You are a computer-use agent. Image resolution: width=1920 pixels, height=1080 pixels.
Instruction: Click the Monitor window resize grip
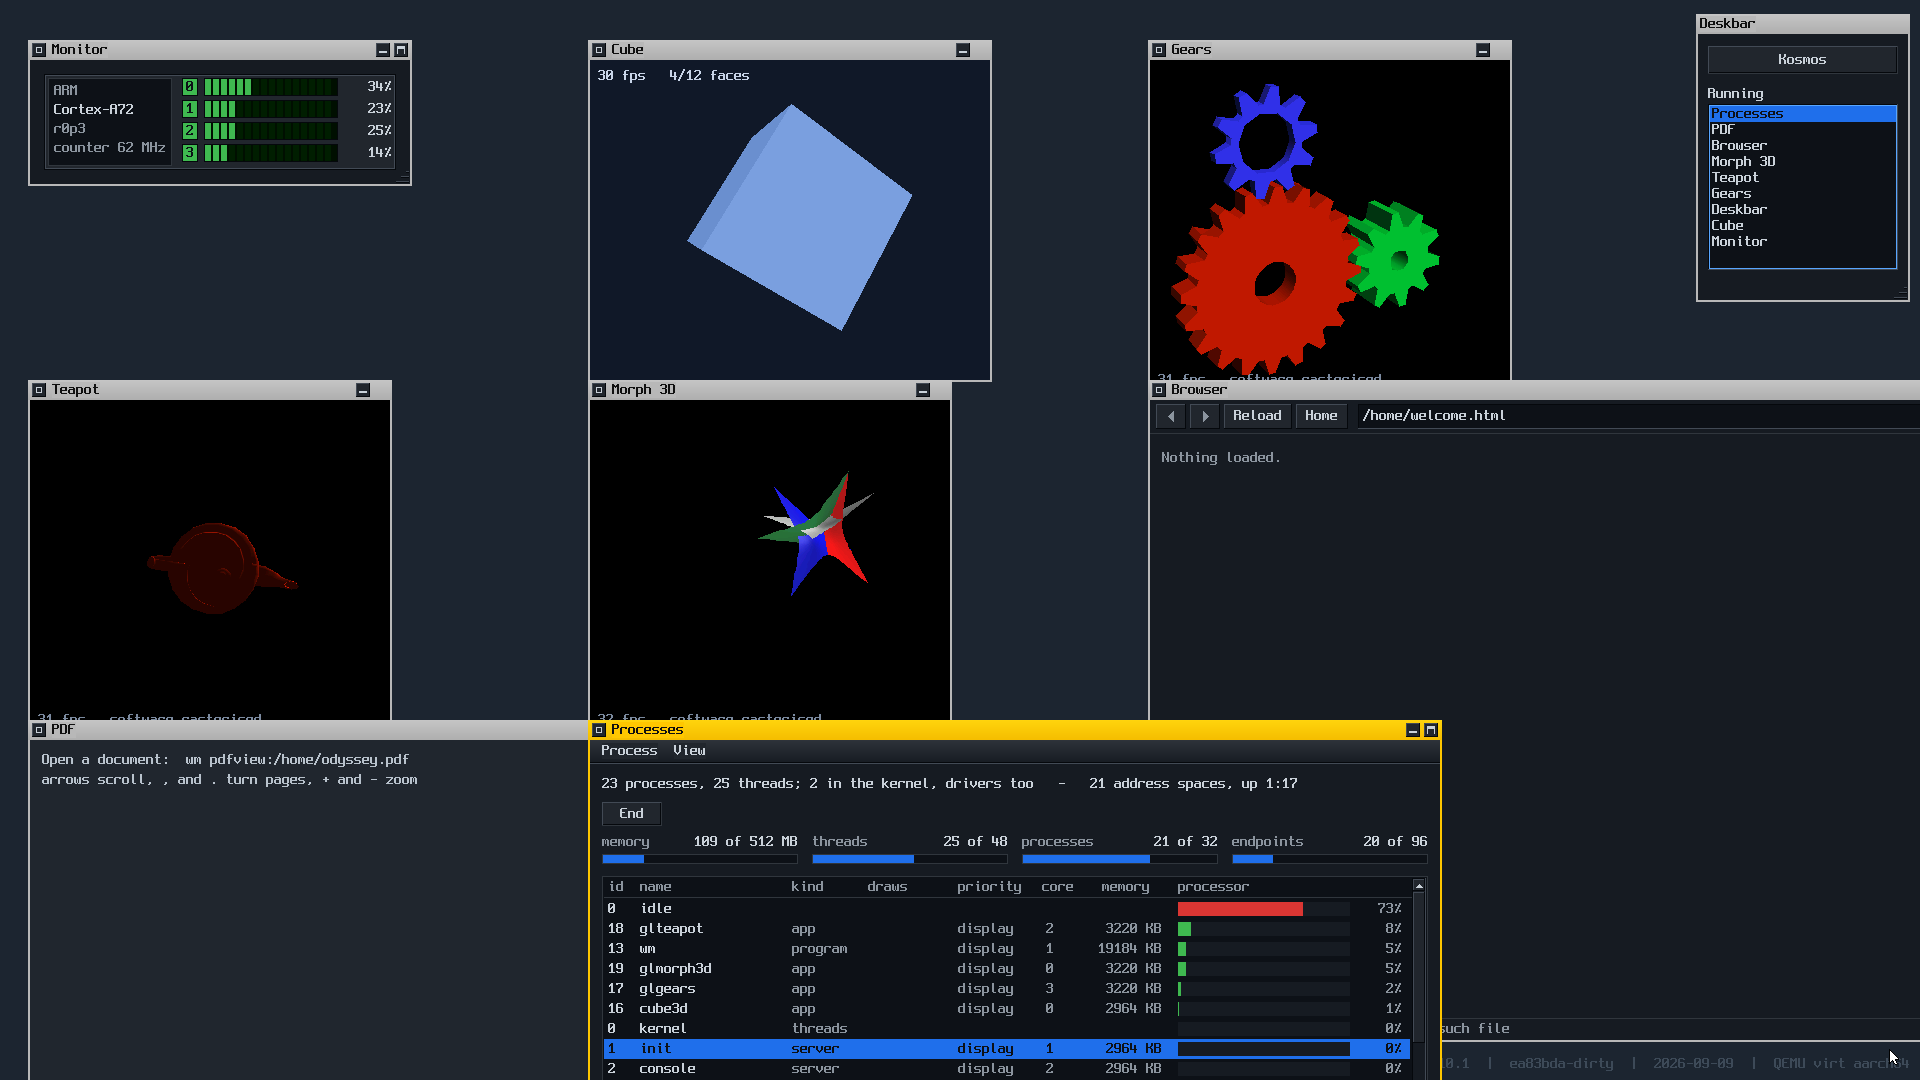click(x=404, y=178)
